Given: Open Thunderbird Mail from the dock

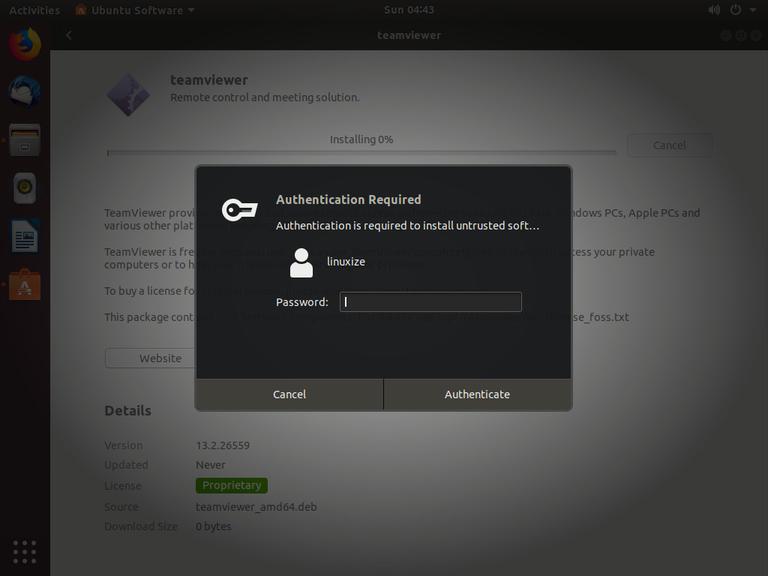Looking at the screenshot, I should pos(25,92).
